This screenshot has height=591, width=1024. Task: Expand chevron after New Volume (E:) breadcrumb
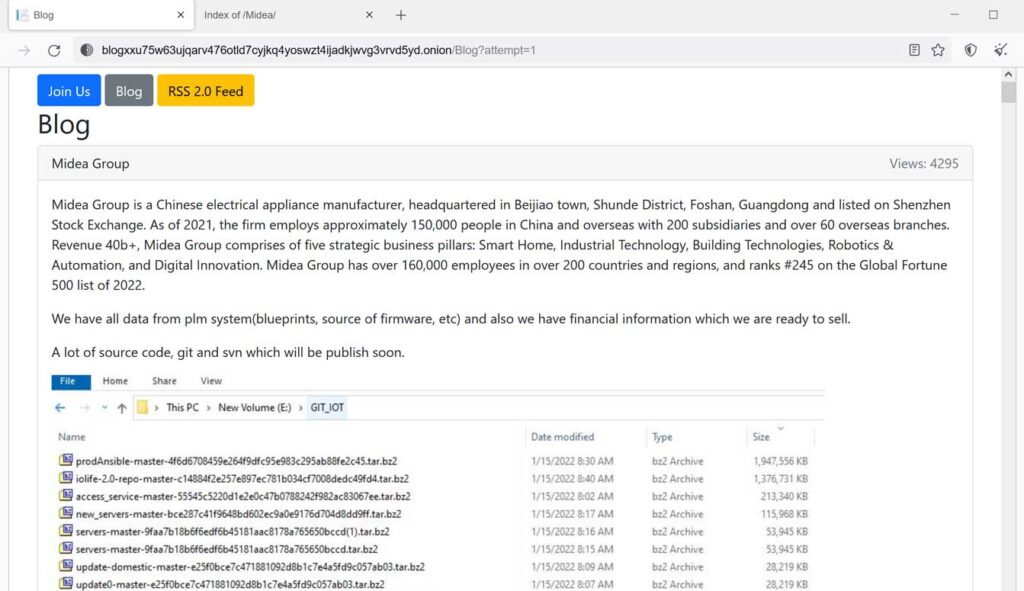[300, 408]
